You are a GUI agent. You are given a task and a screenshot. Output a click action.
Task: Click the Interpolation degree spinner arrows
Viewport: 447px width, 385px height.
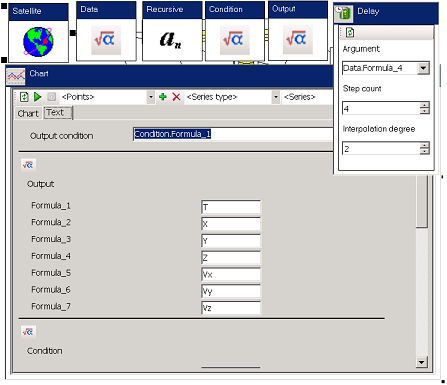coord(425,148)
